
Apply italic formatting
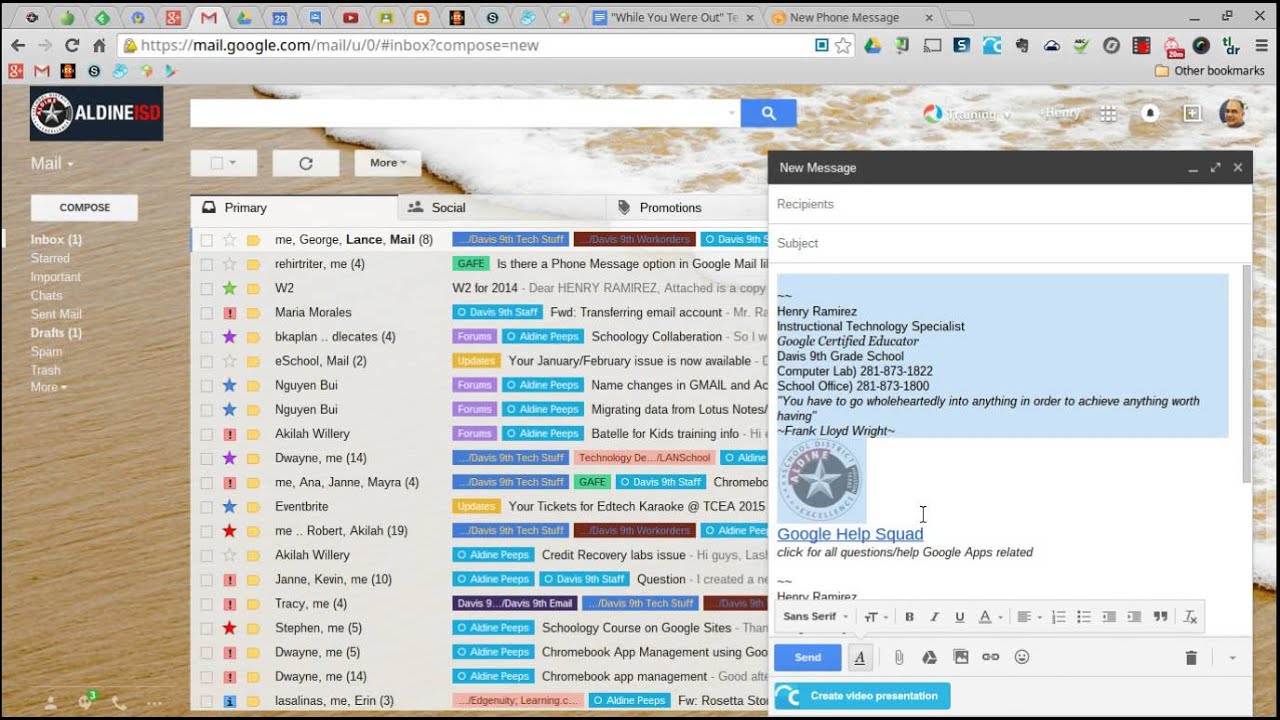934,617
